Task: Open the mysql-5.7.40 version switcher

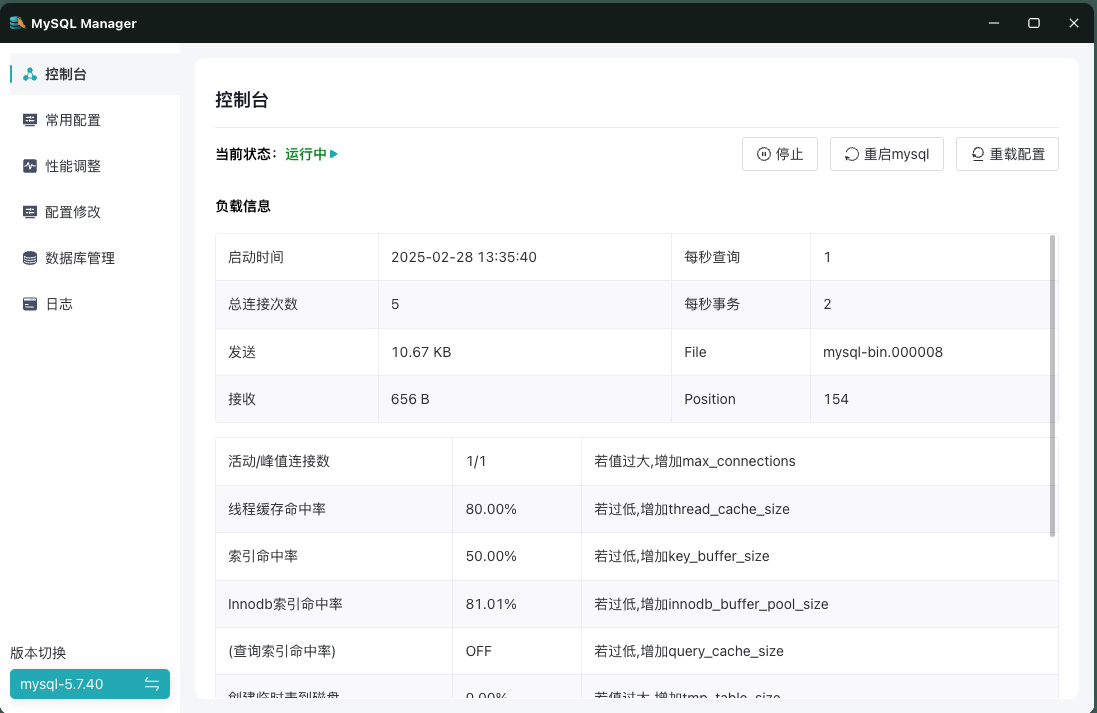Action: [90, 684]
